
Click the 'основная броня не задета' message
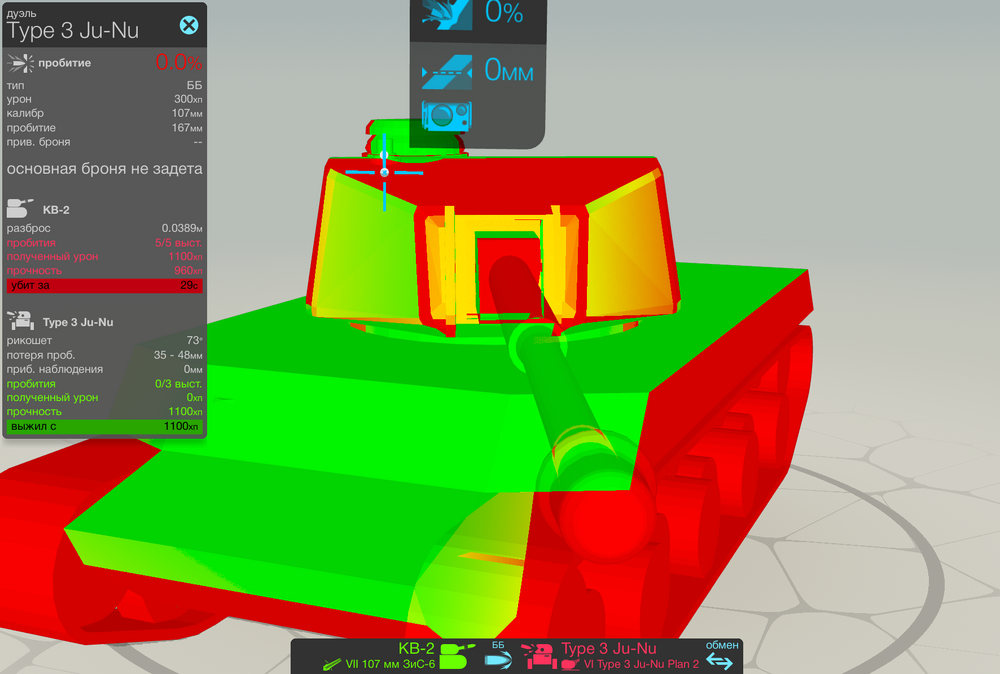105,169
